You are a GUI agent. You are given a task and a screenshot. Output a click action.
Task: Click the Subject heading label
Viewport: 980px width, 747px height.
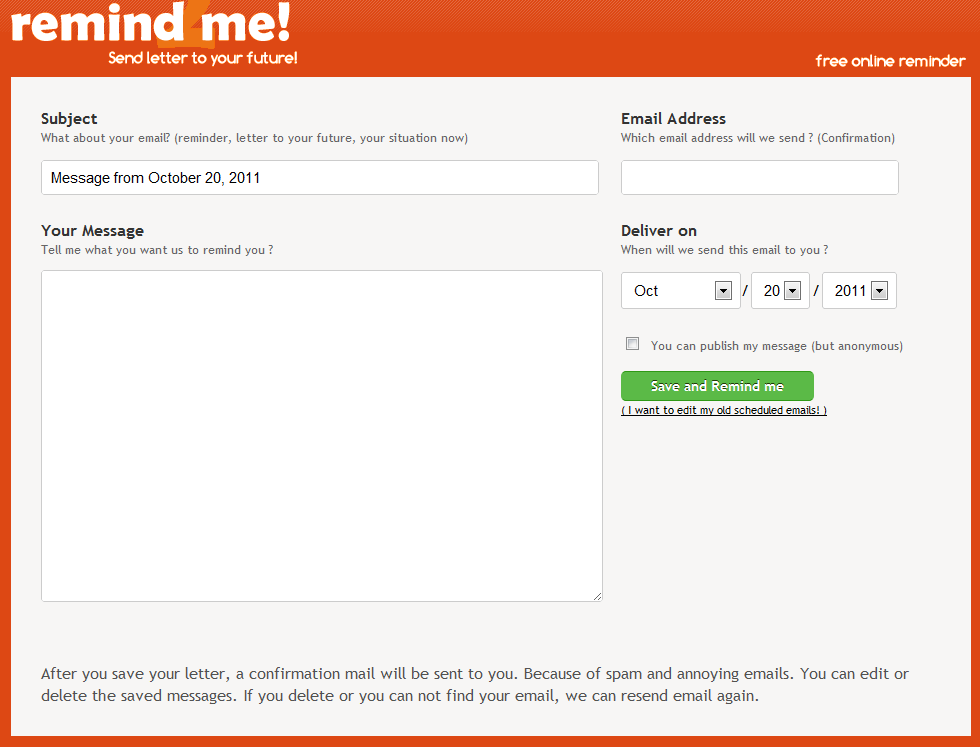tap(69, 118)
